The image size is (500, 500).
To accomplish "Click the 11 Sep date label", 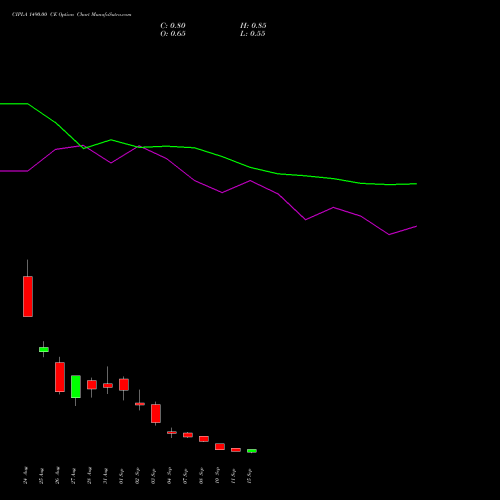I will 234,476.
